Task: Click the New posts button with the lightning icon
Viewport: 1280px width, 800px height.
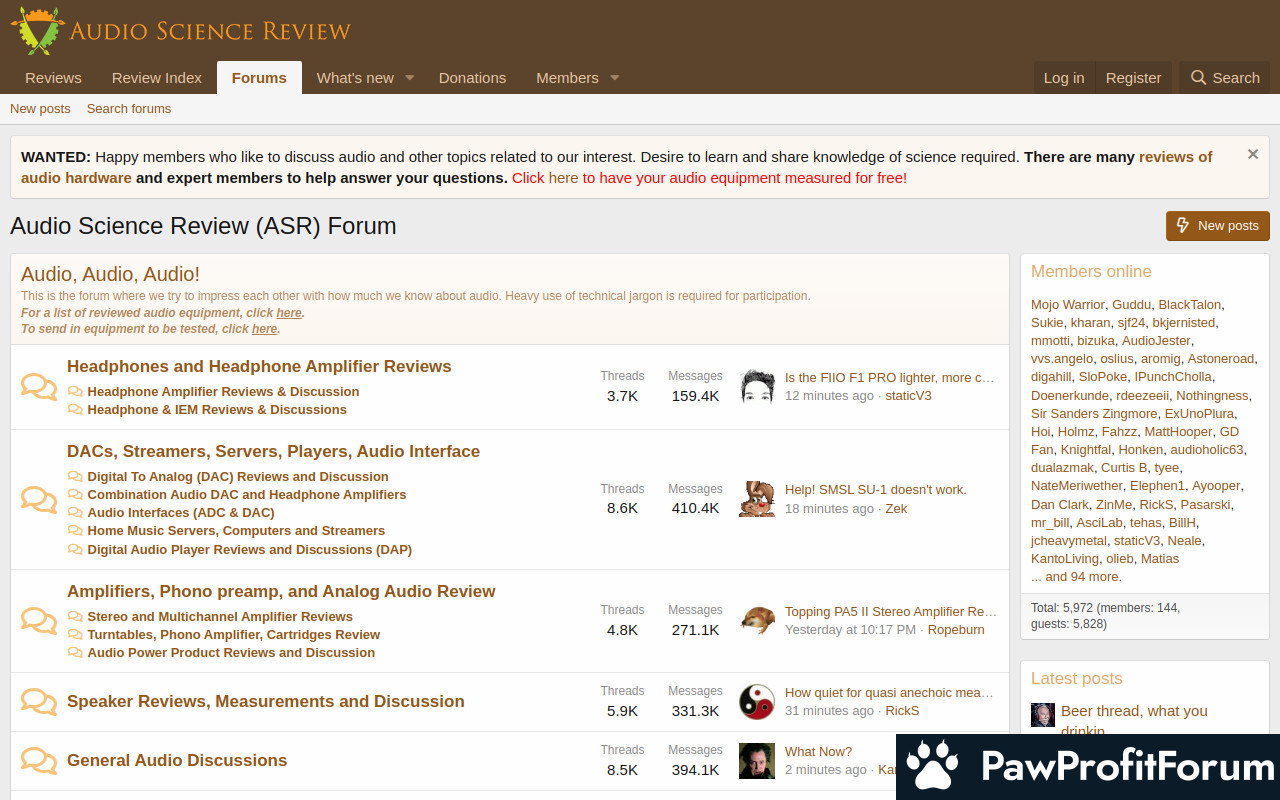Action: pos(1217,226)
